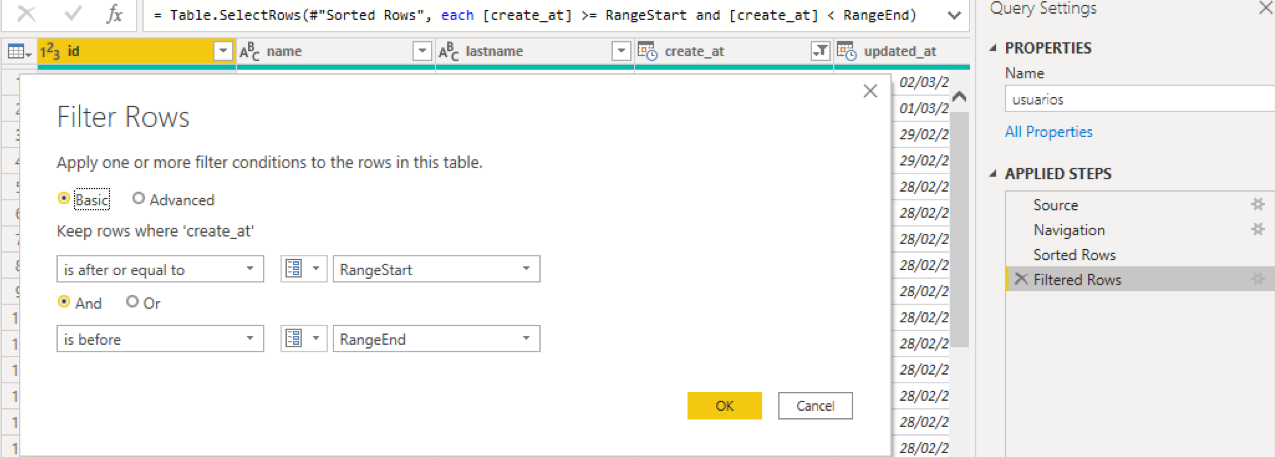Open settings gear of Navigation step
The image size is (1275, 457).
pos(1258,230)
